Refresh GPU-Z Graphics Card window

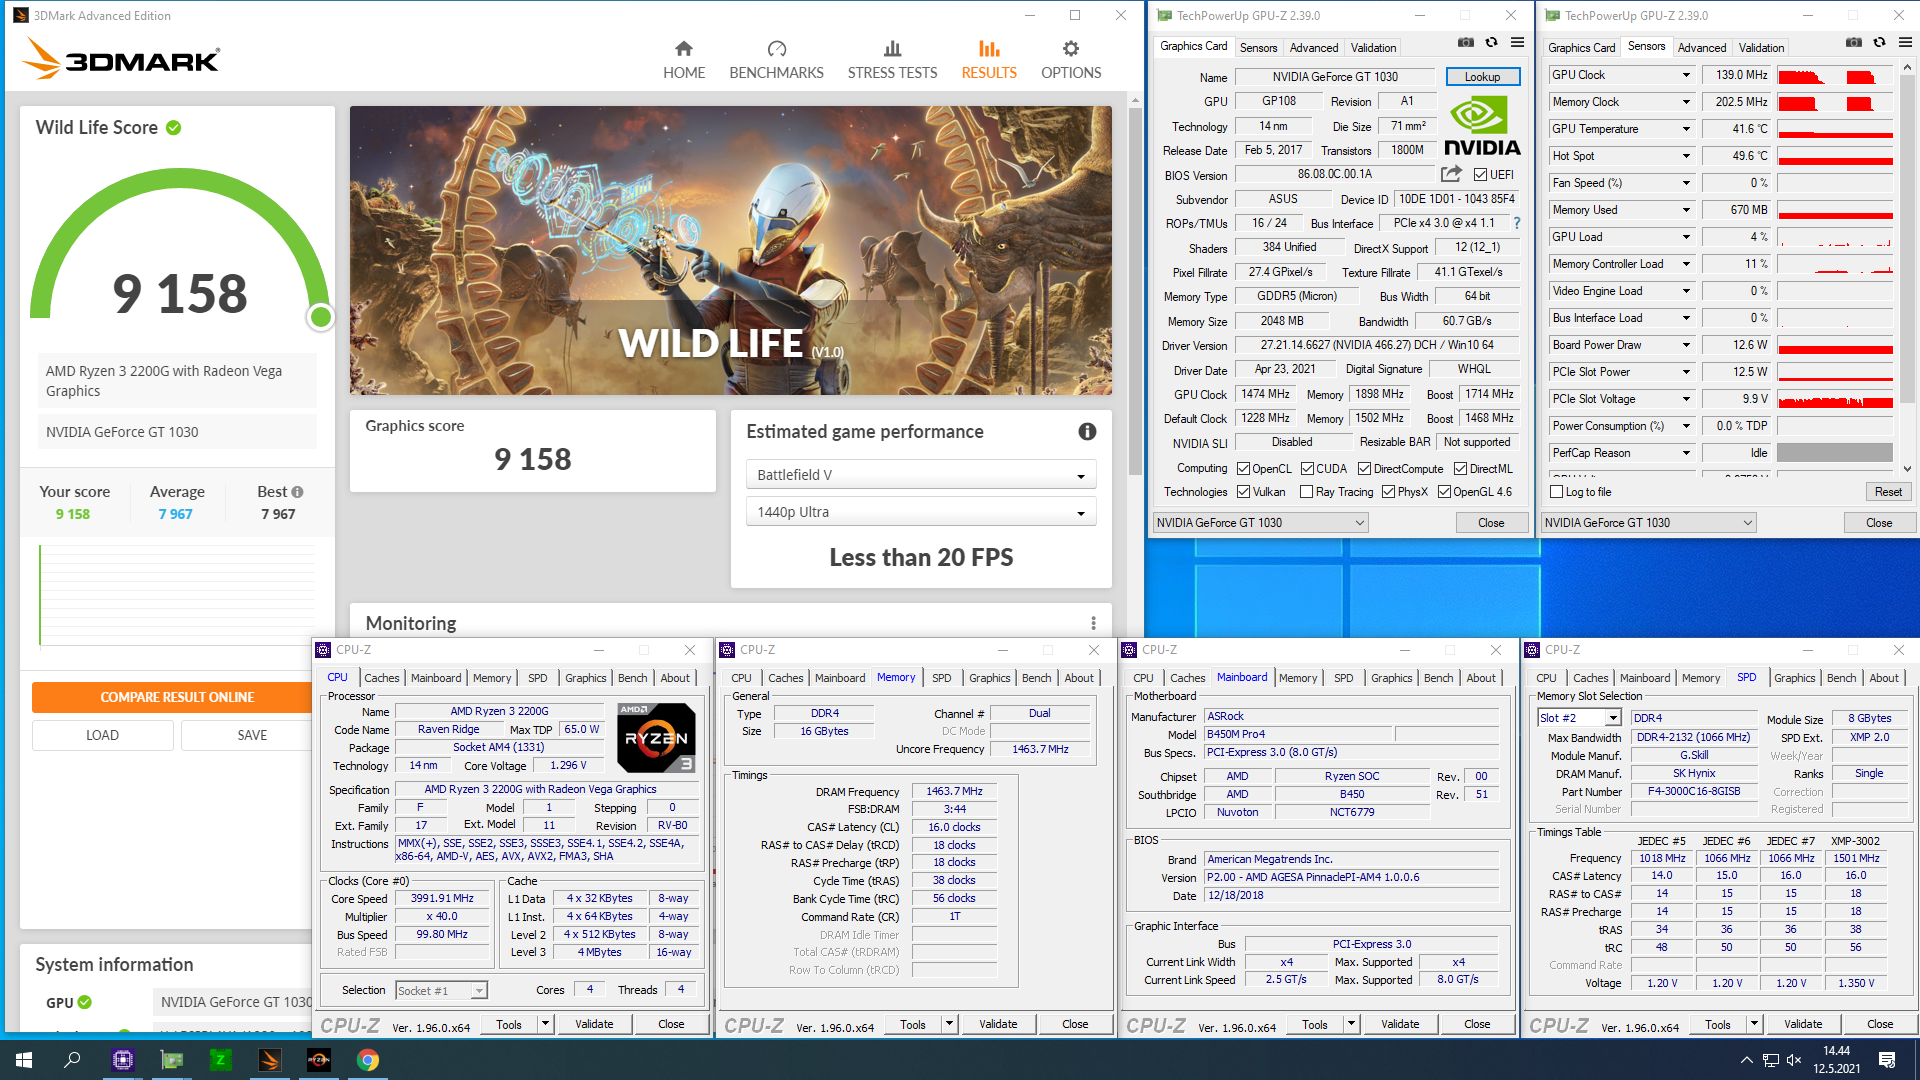(1491, 43)
